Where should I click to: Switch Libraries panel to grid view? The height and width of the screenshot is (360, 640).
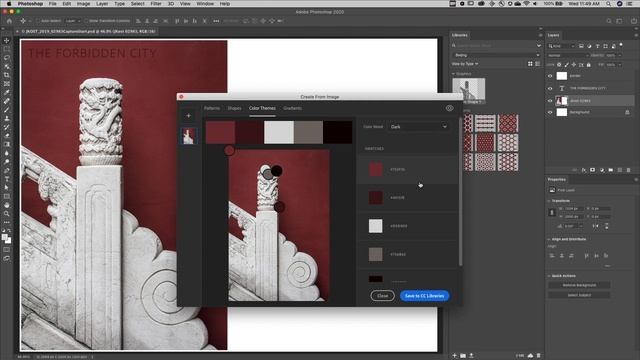pos(530,64)
